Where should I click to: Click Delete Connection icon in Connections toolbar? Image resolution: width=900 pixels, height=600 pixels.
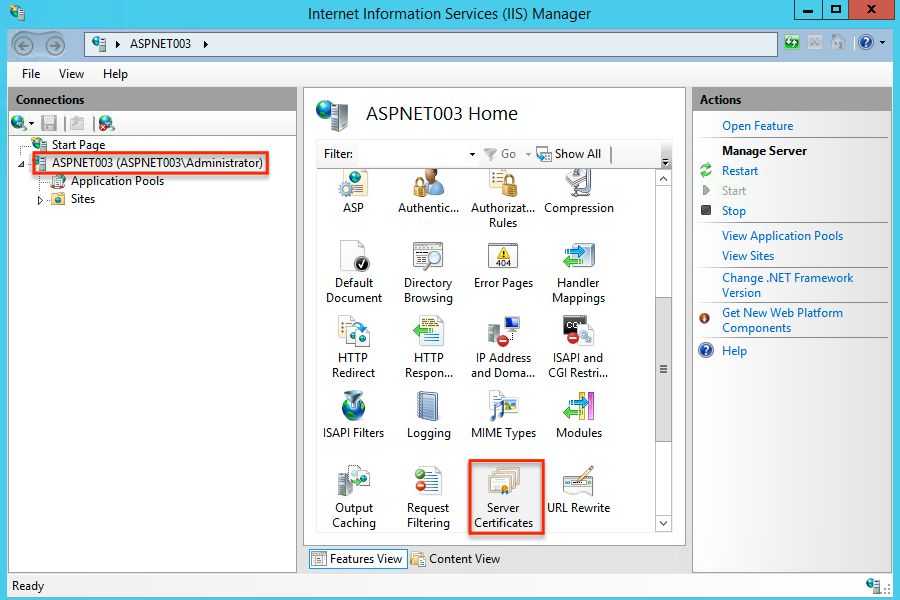point(107,123)
